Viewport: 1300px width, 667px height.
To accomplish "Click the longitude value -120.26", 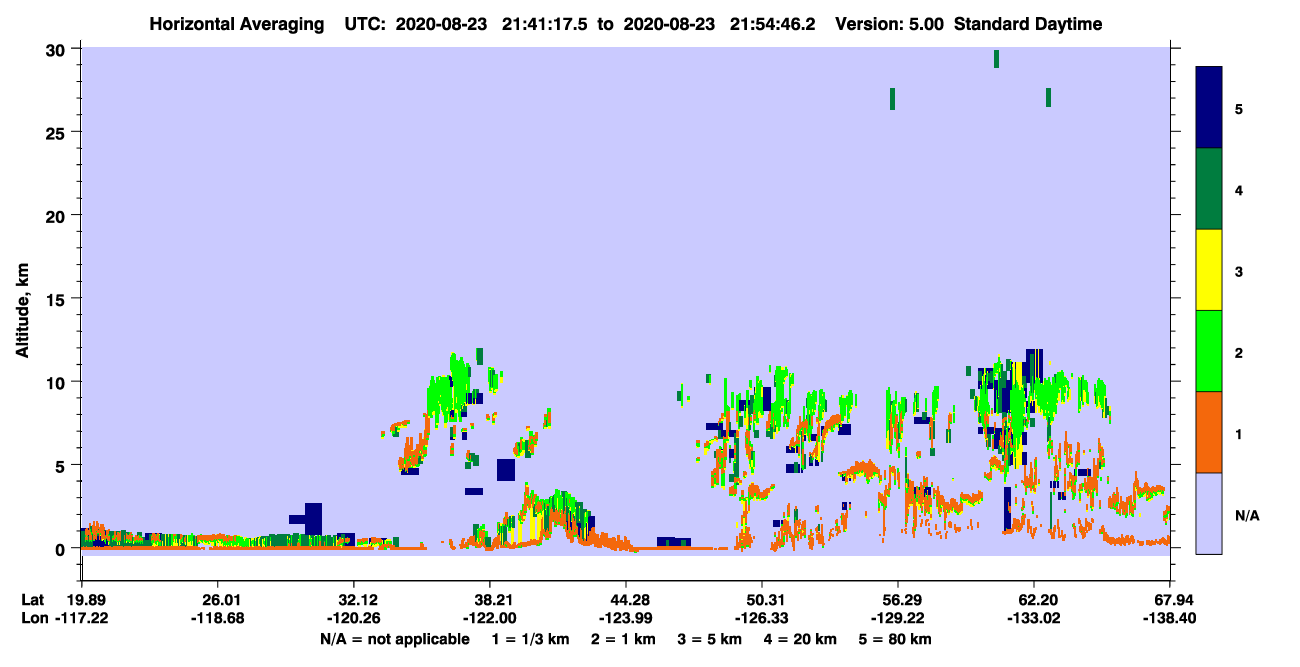I will click(x=354, y=619).
